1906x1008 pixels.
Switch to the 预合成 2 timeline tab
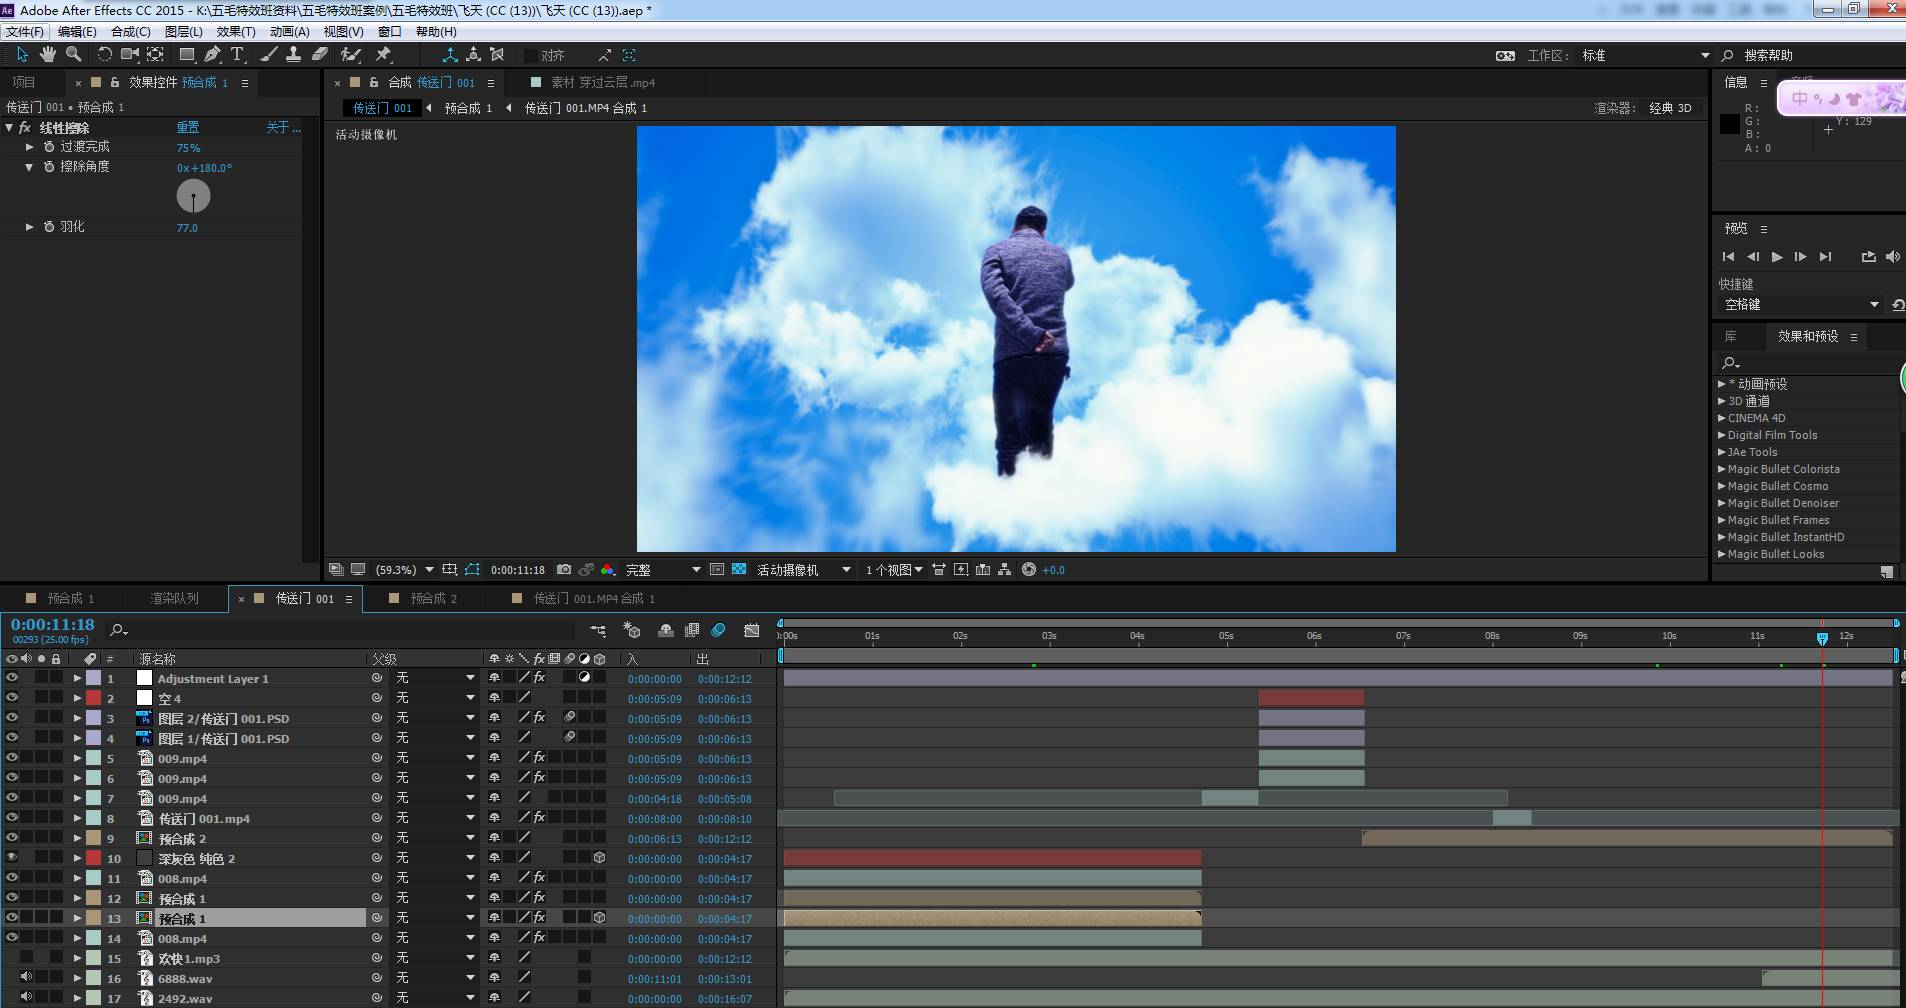coord(433,598)
